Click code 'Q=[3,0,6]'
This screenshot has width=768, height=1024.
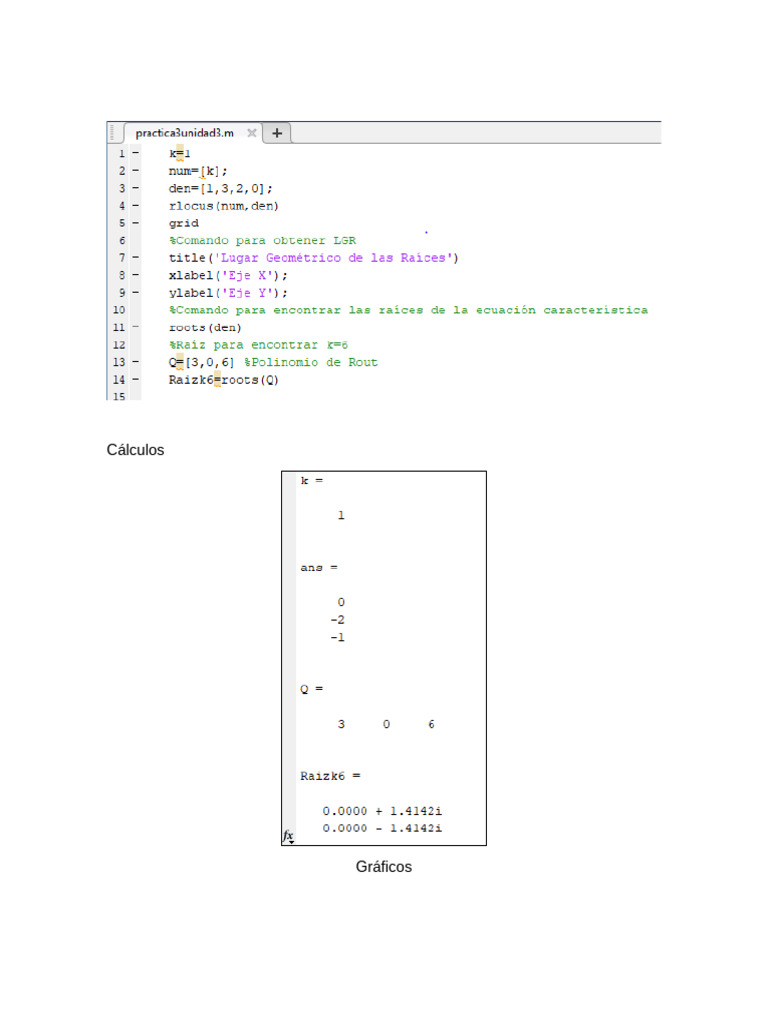[x=201, y=362]
